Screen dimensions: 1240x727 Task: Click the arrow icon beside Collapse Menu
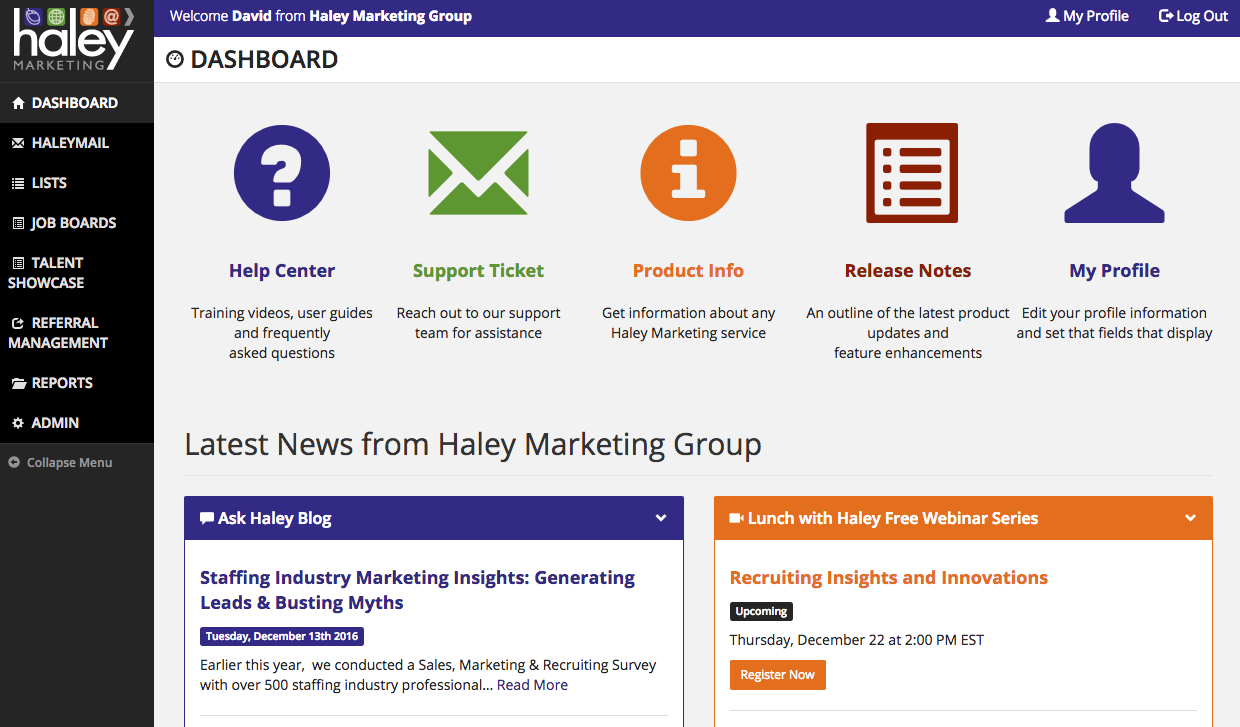[14, 463]
